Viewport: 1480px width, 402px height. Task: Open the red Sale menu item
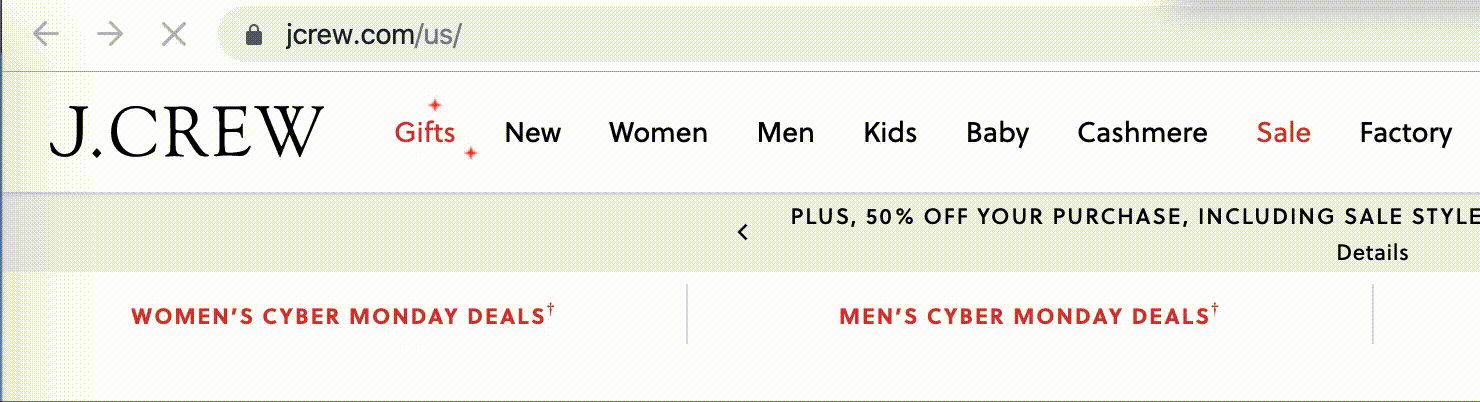pyautogui.click(x=1284, y=132)
